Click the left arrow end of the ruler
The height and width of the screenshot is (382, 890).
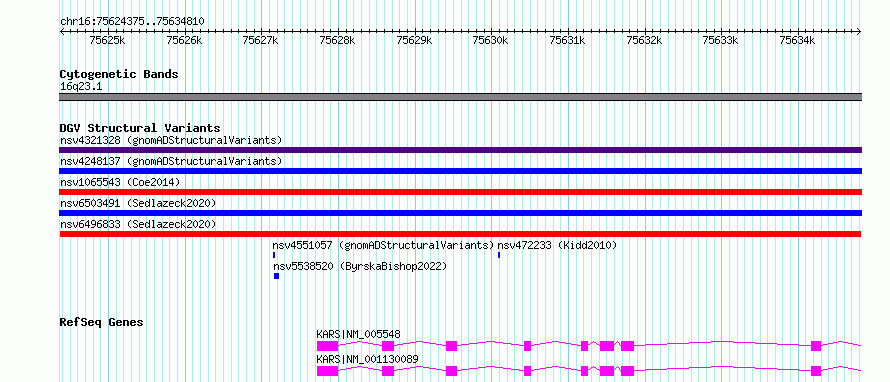[62, 31]
